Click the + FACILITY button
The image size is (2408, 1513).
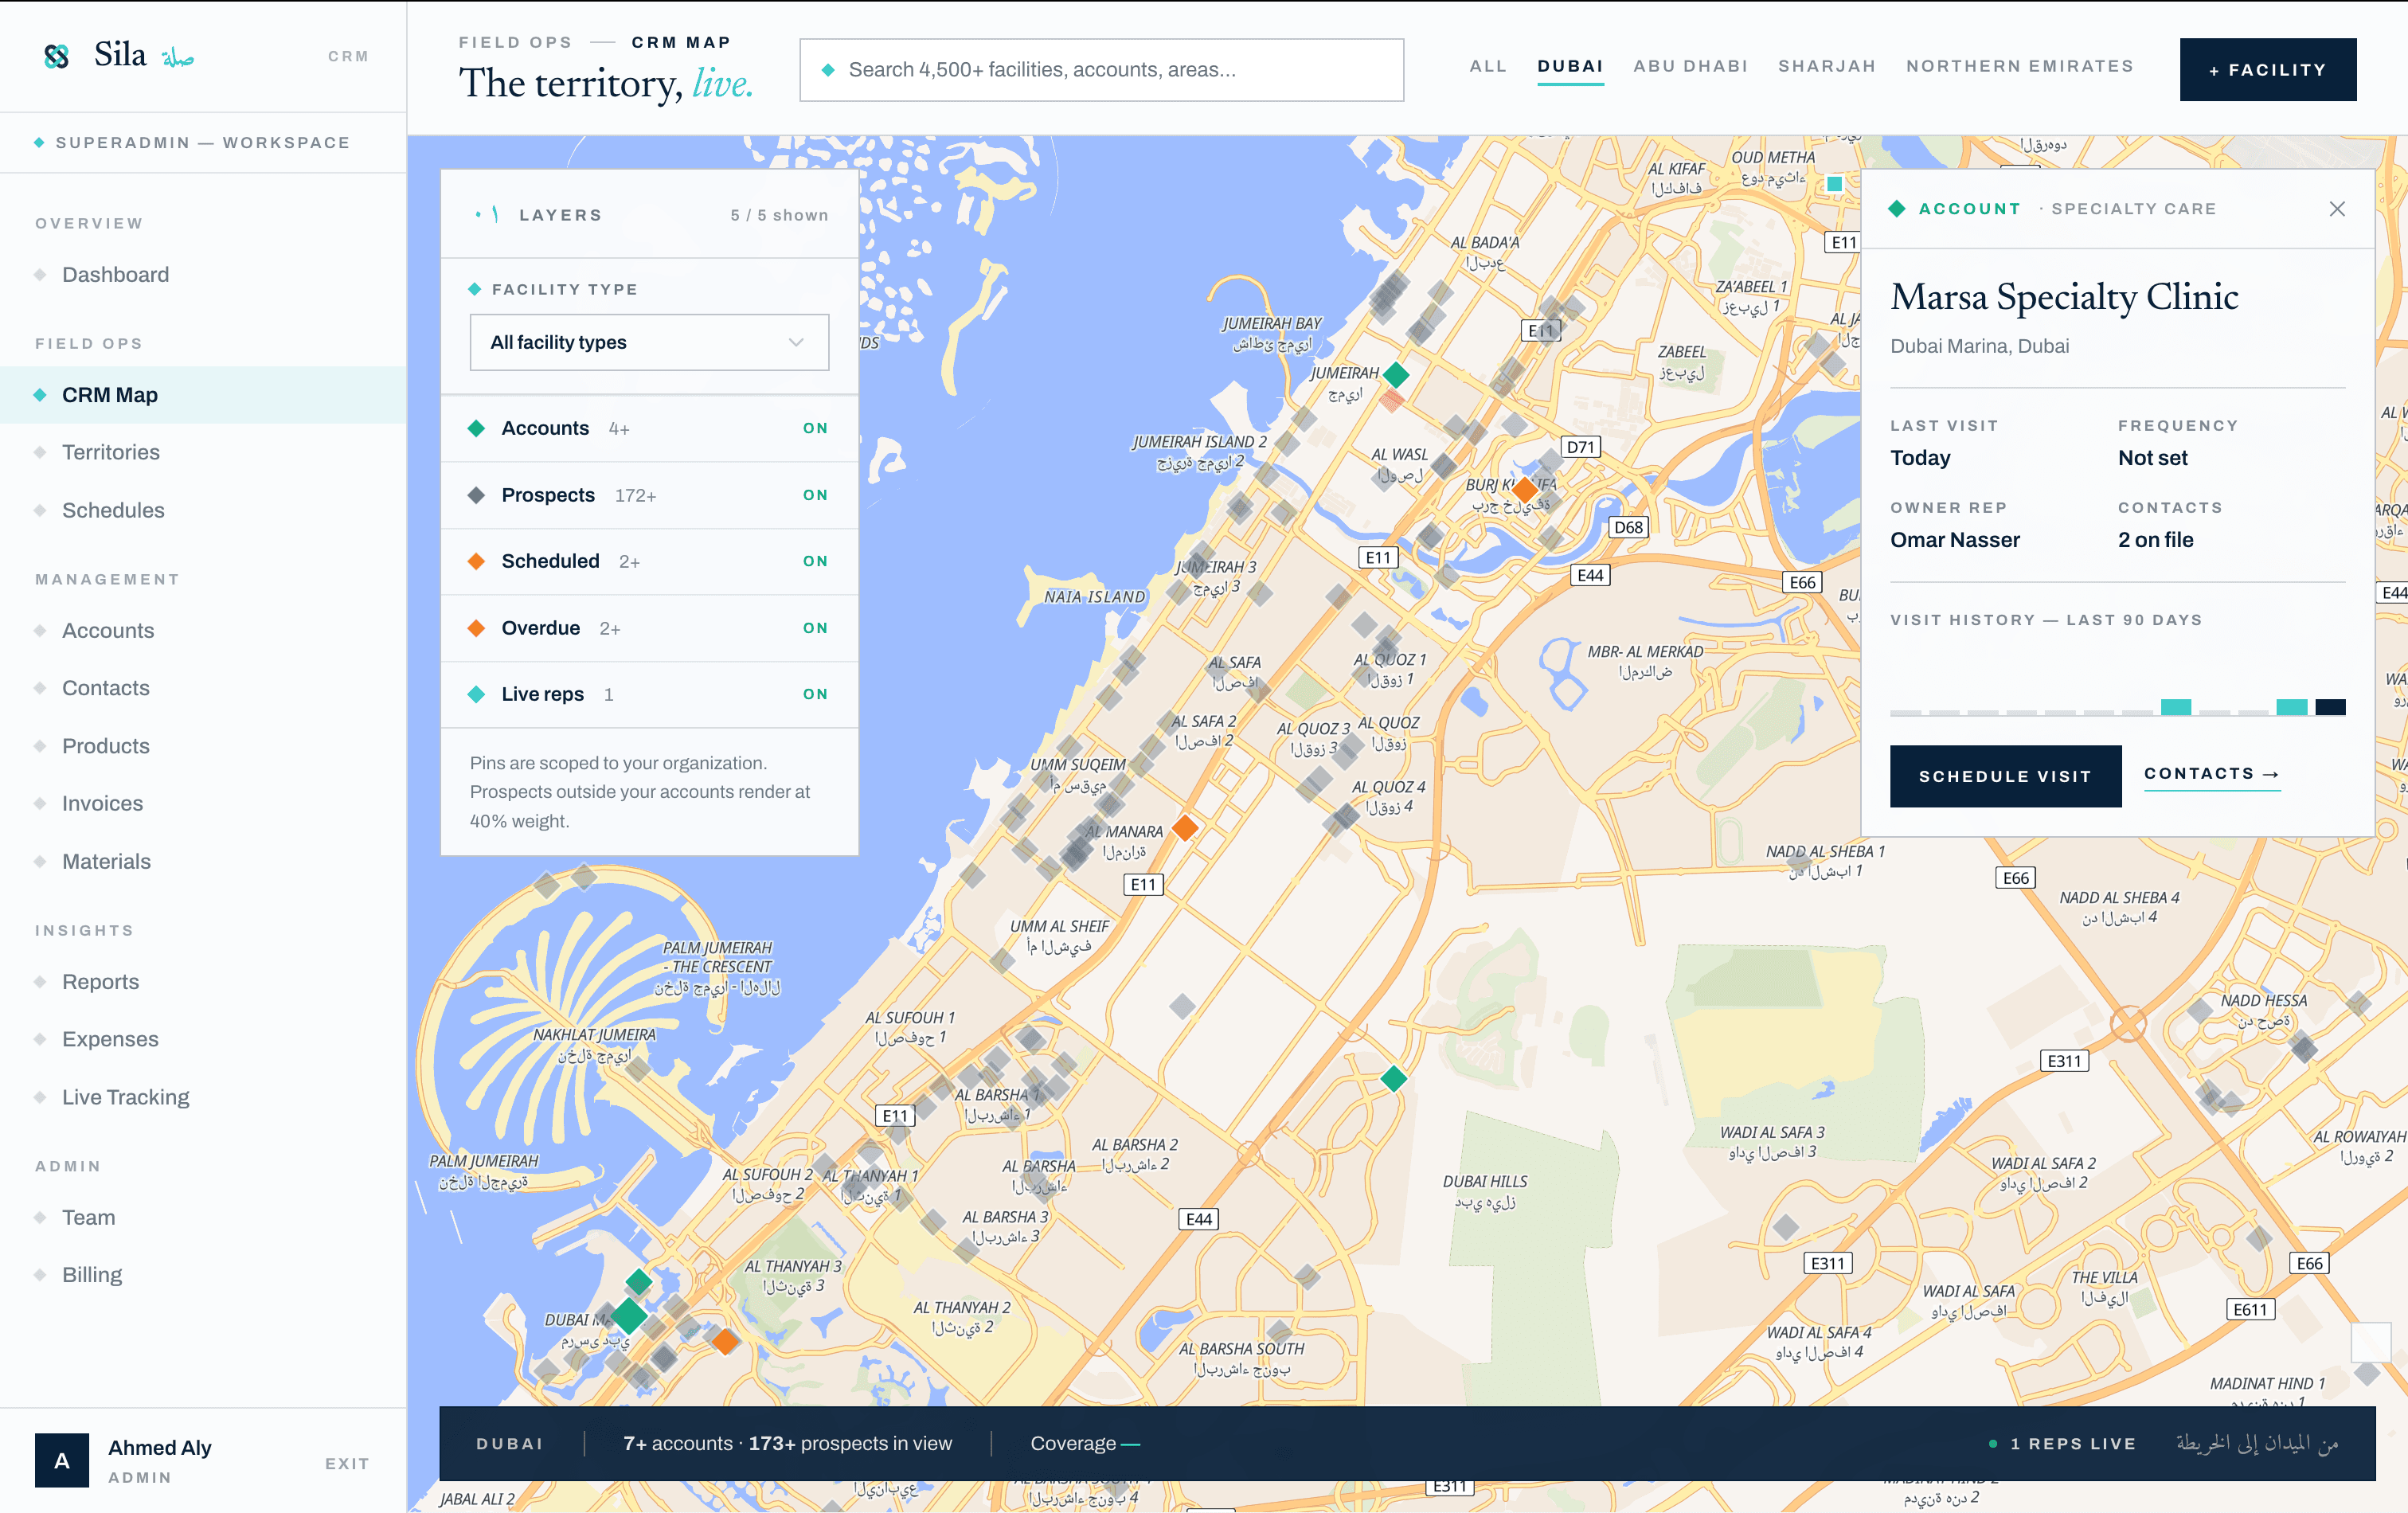2267,70
